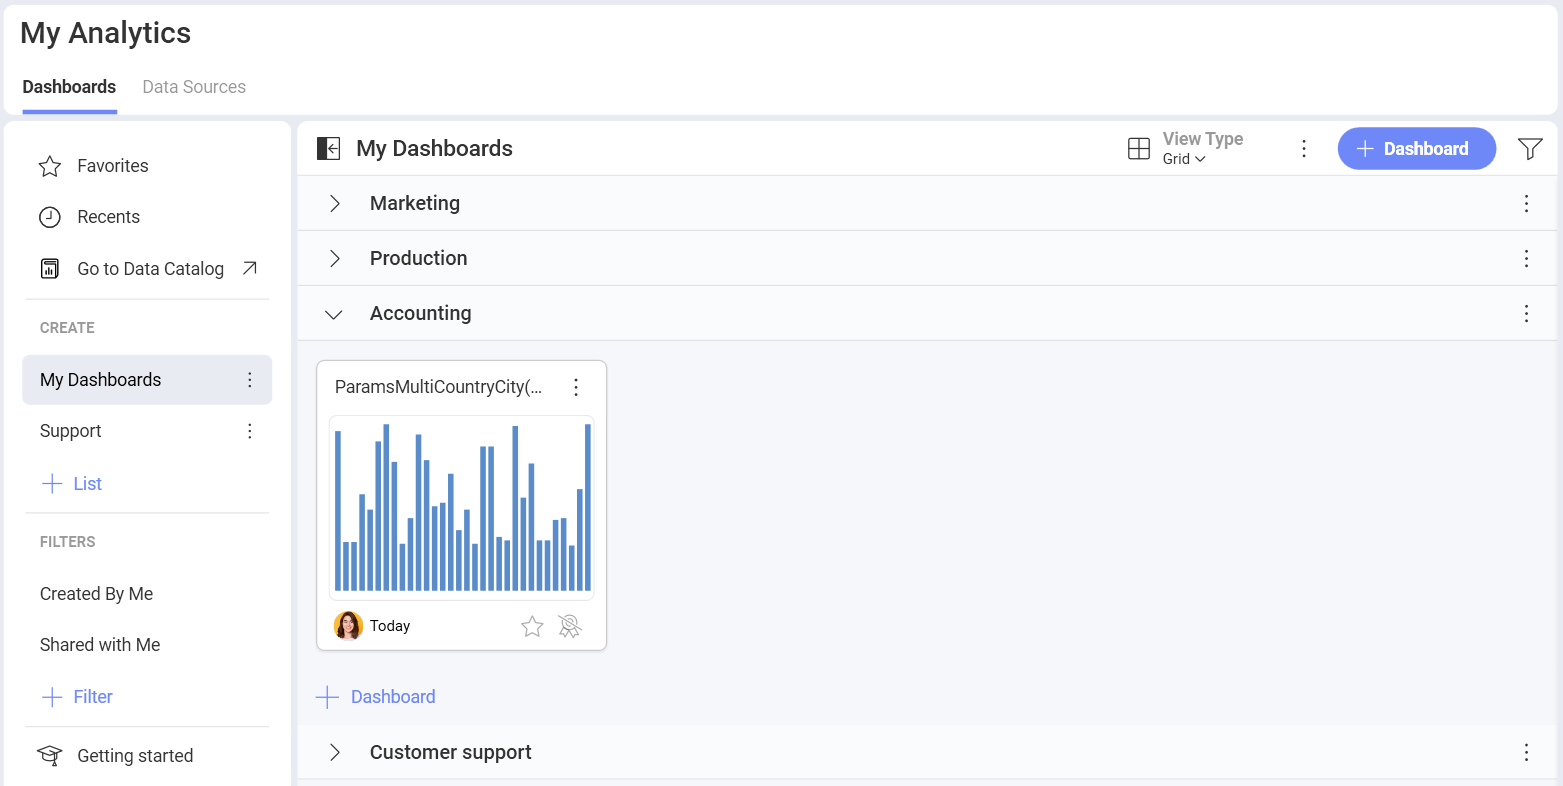Image resolution: width=1563 pixels, height=786 pixels.
Task: Click the Data Catalog icon
Action: point(50,269)
